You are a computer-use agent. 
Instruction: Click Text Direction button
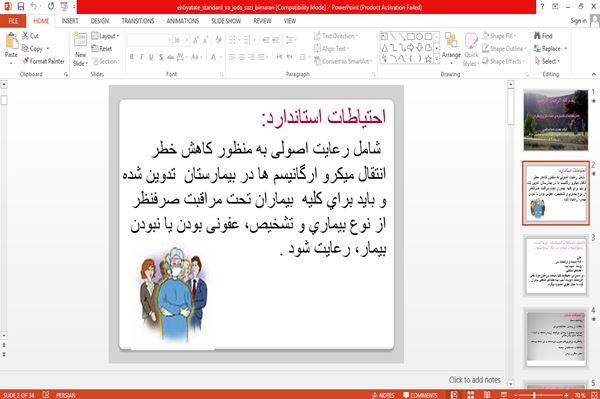(336, 36)
